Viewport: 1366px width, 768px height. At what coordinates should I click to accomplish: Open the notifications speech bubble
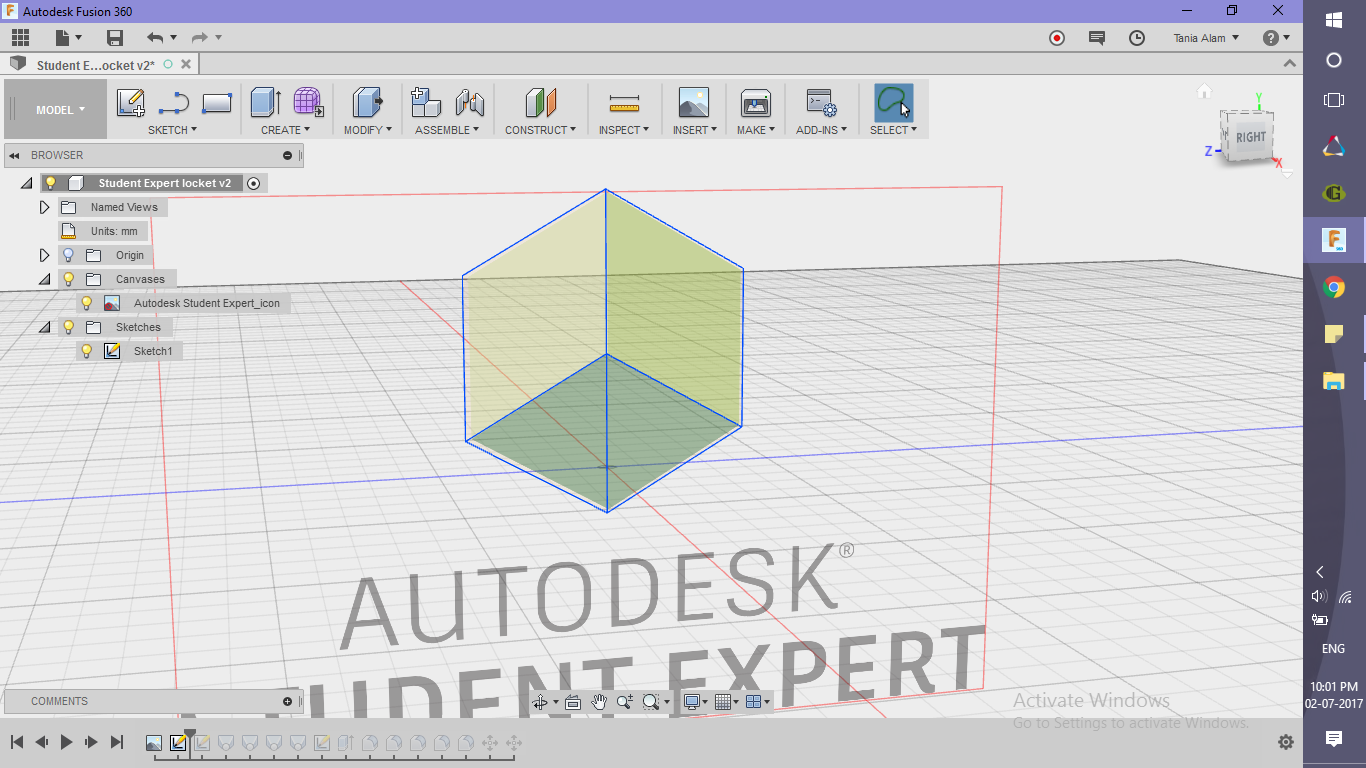pos(1097,38)
